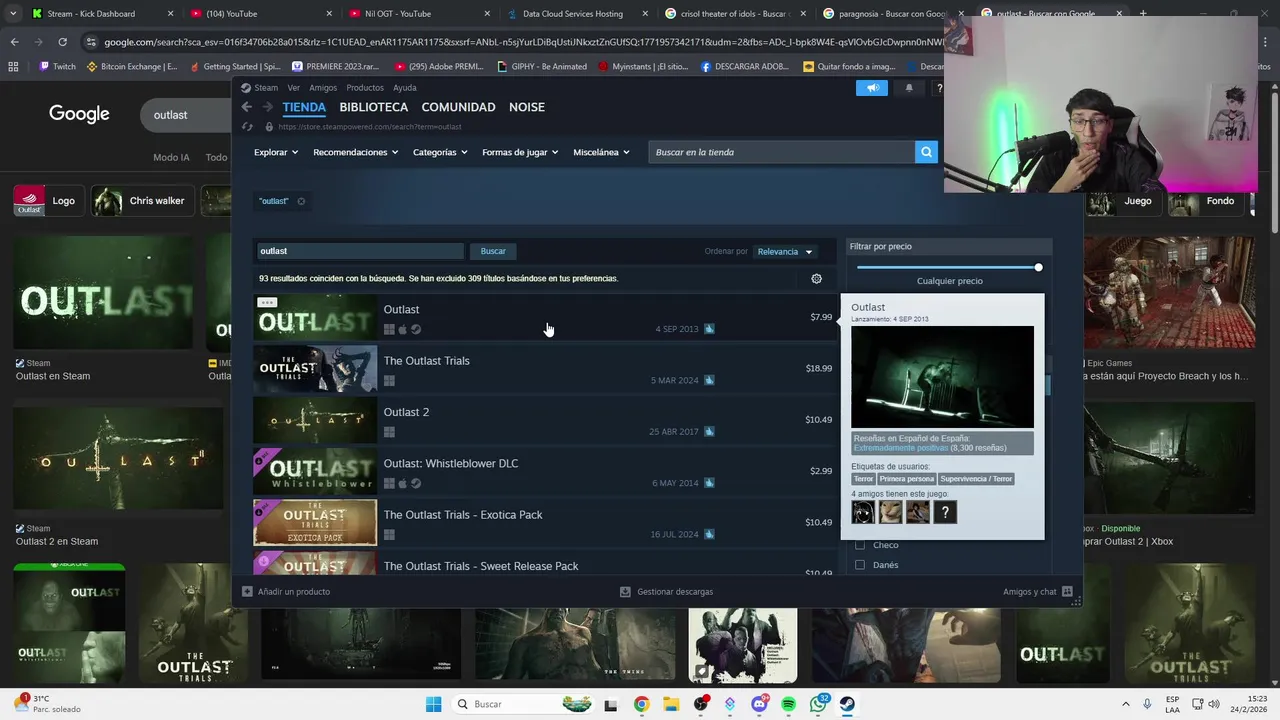Open the NOISE profile tab
Viewport: 1280px width, 720px height.
click(x=527, y=107)
